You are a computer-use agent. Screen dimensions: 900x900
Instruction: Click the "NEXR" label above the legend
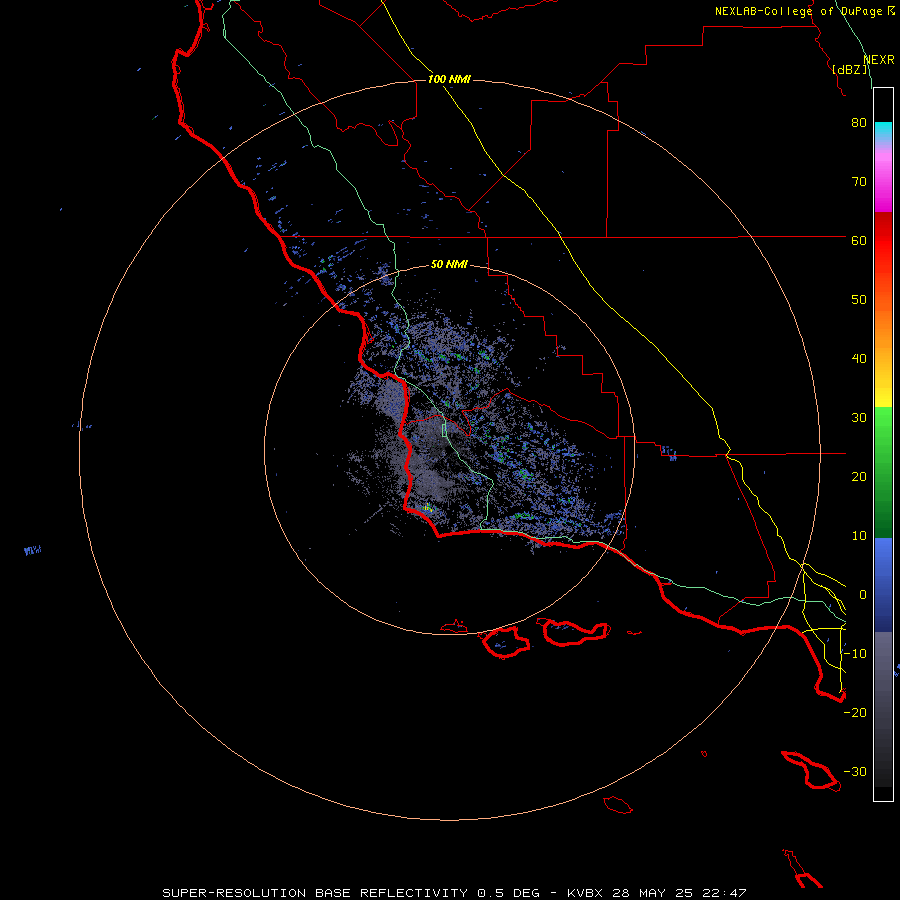pyautogui.click(x=879, y=60)
